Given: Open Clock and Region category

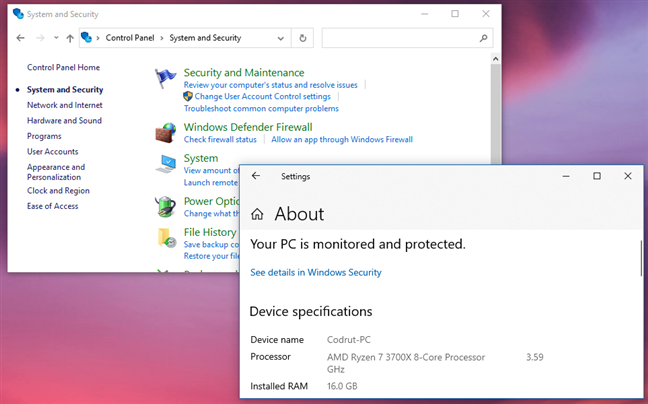Looking at the screenshot, I should (x=58, y=190).
